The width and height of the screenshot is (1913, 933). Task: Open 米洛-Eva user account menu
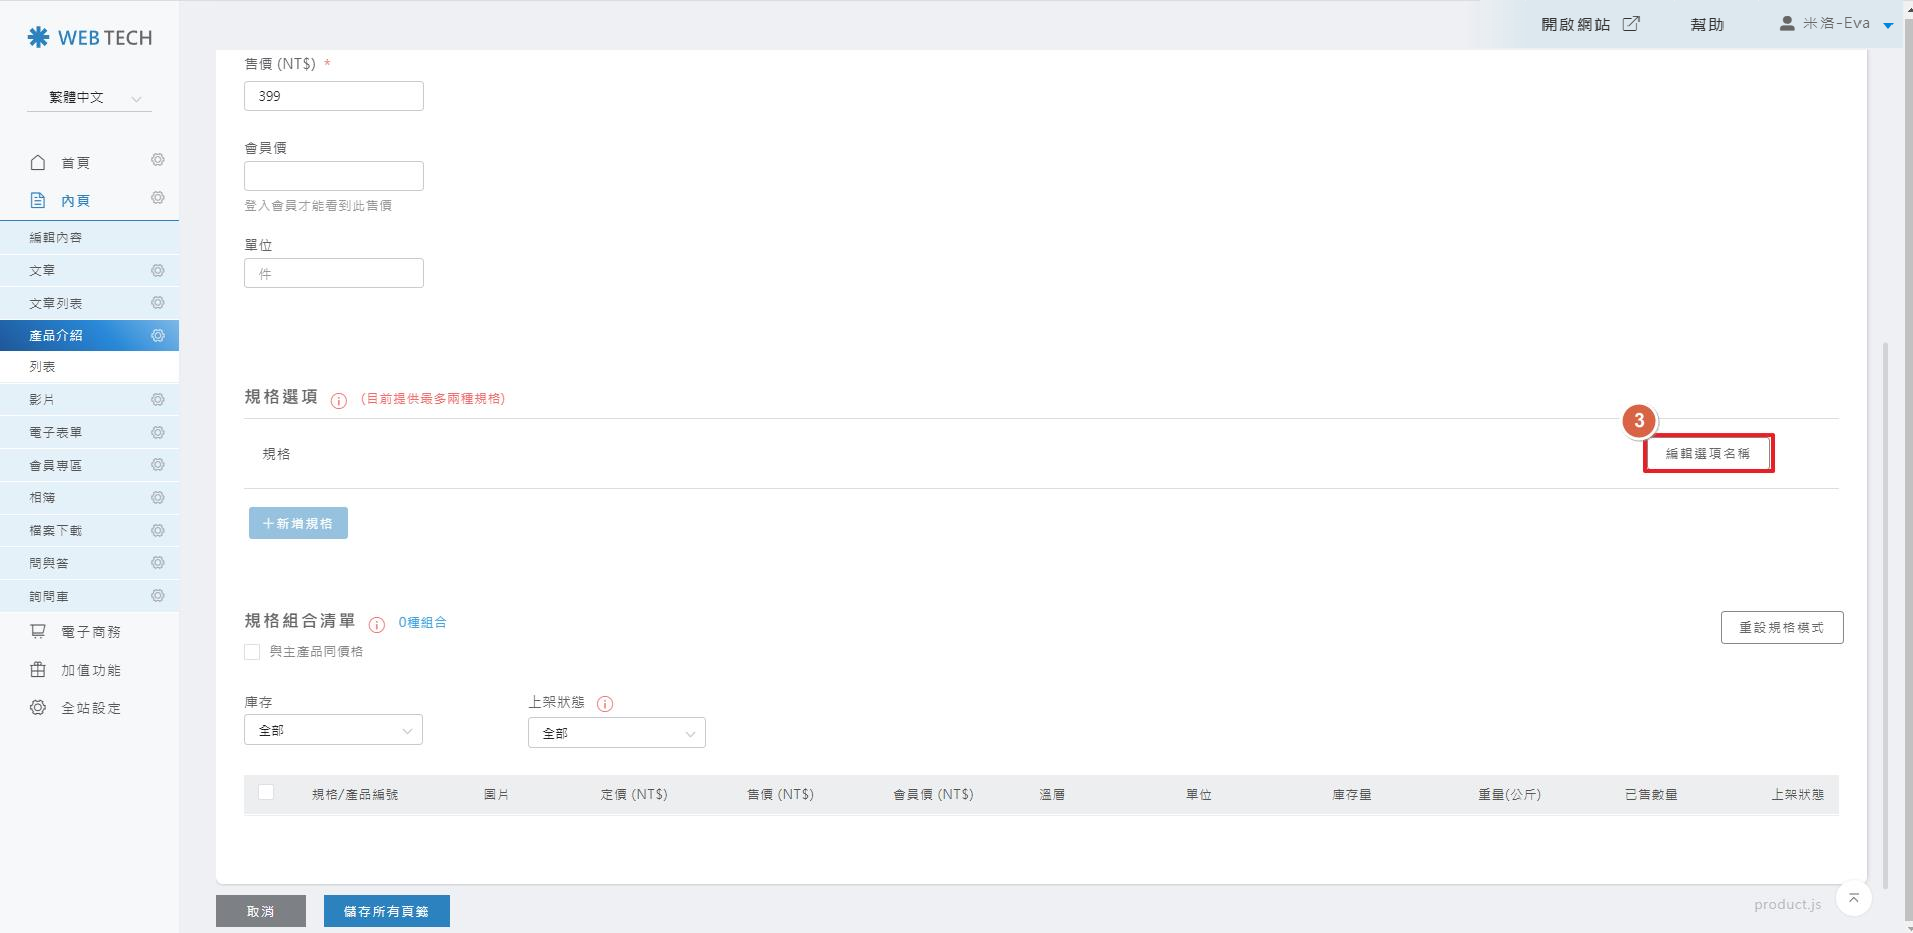click(x=1836, y=24)
